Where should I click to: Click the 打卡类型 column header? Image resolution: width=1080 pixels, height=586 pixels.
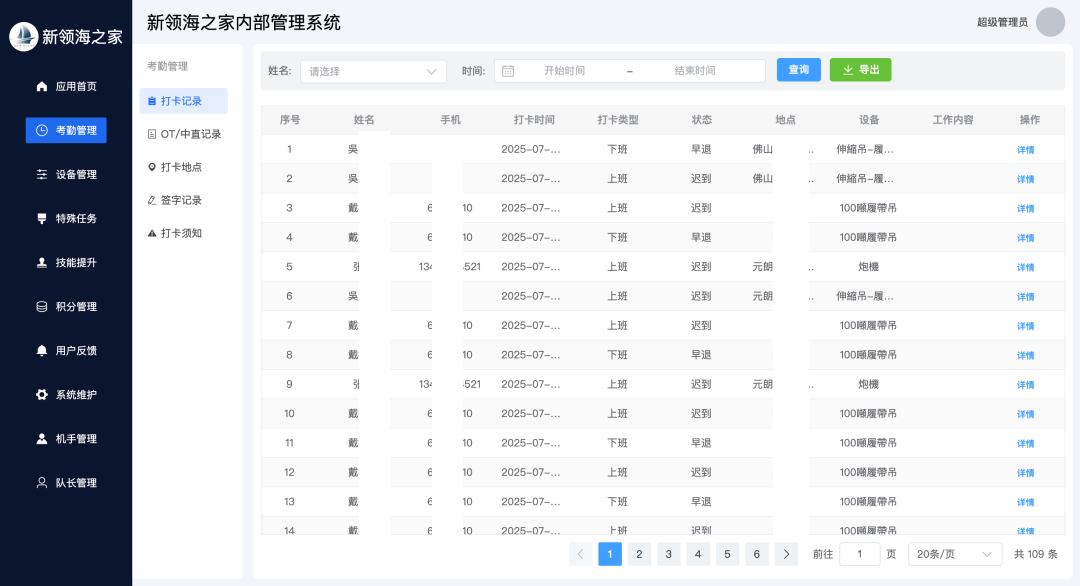(618, 120)
